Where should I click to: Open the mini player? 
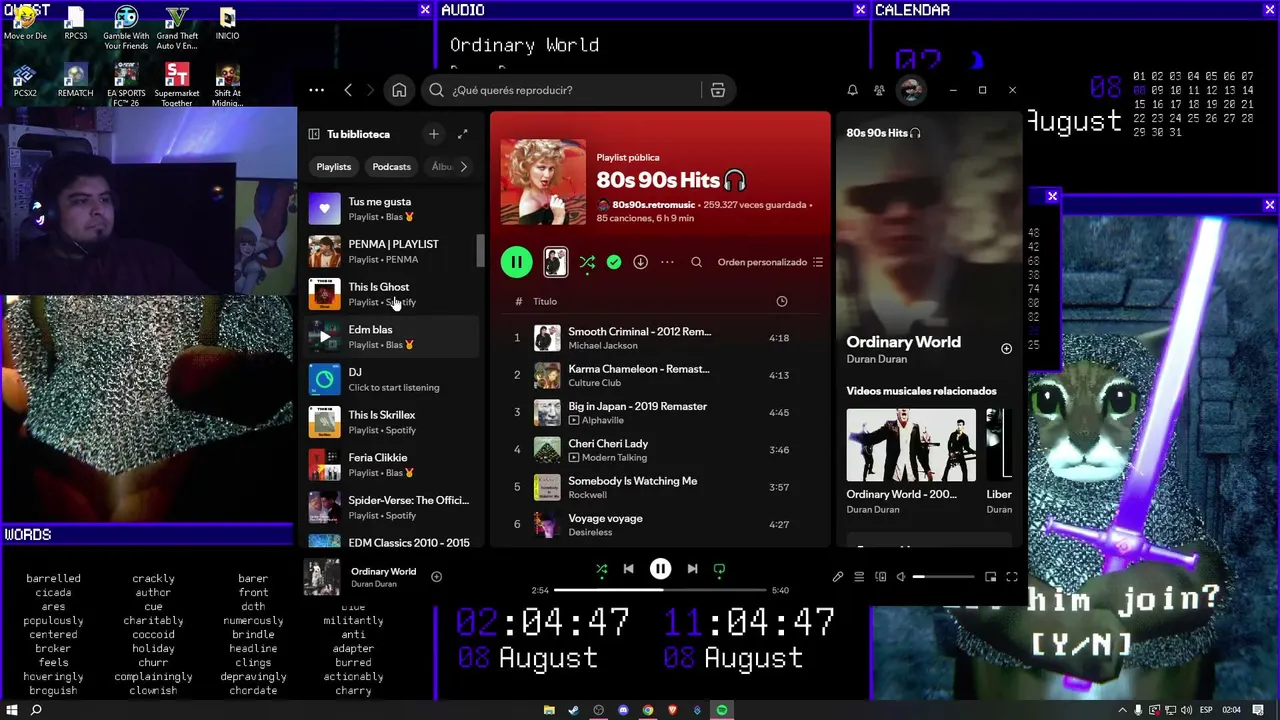990,577
